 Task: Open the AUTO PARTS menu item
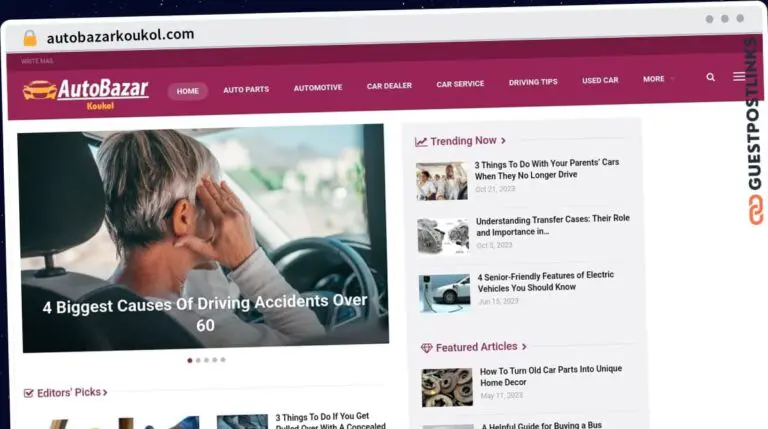click(x=246, y=90)
